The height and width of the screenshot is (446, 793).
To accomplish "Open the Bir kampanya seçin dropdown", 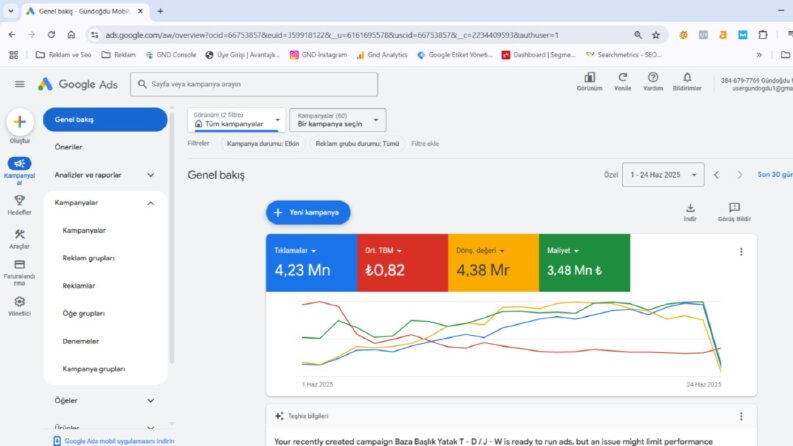I will (x=338, y=120).
